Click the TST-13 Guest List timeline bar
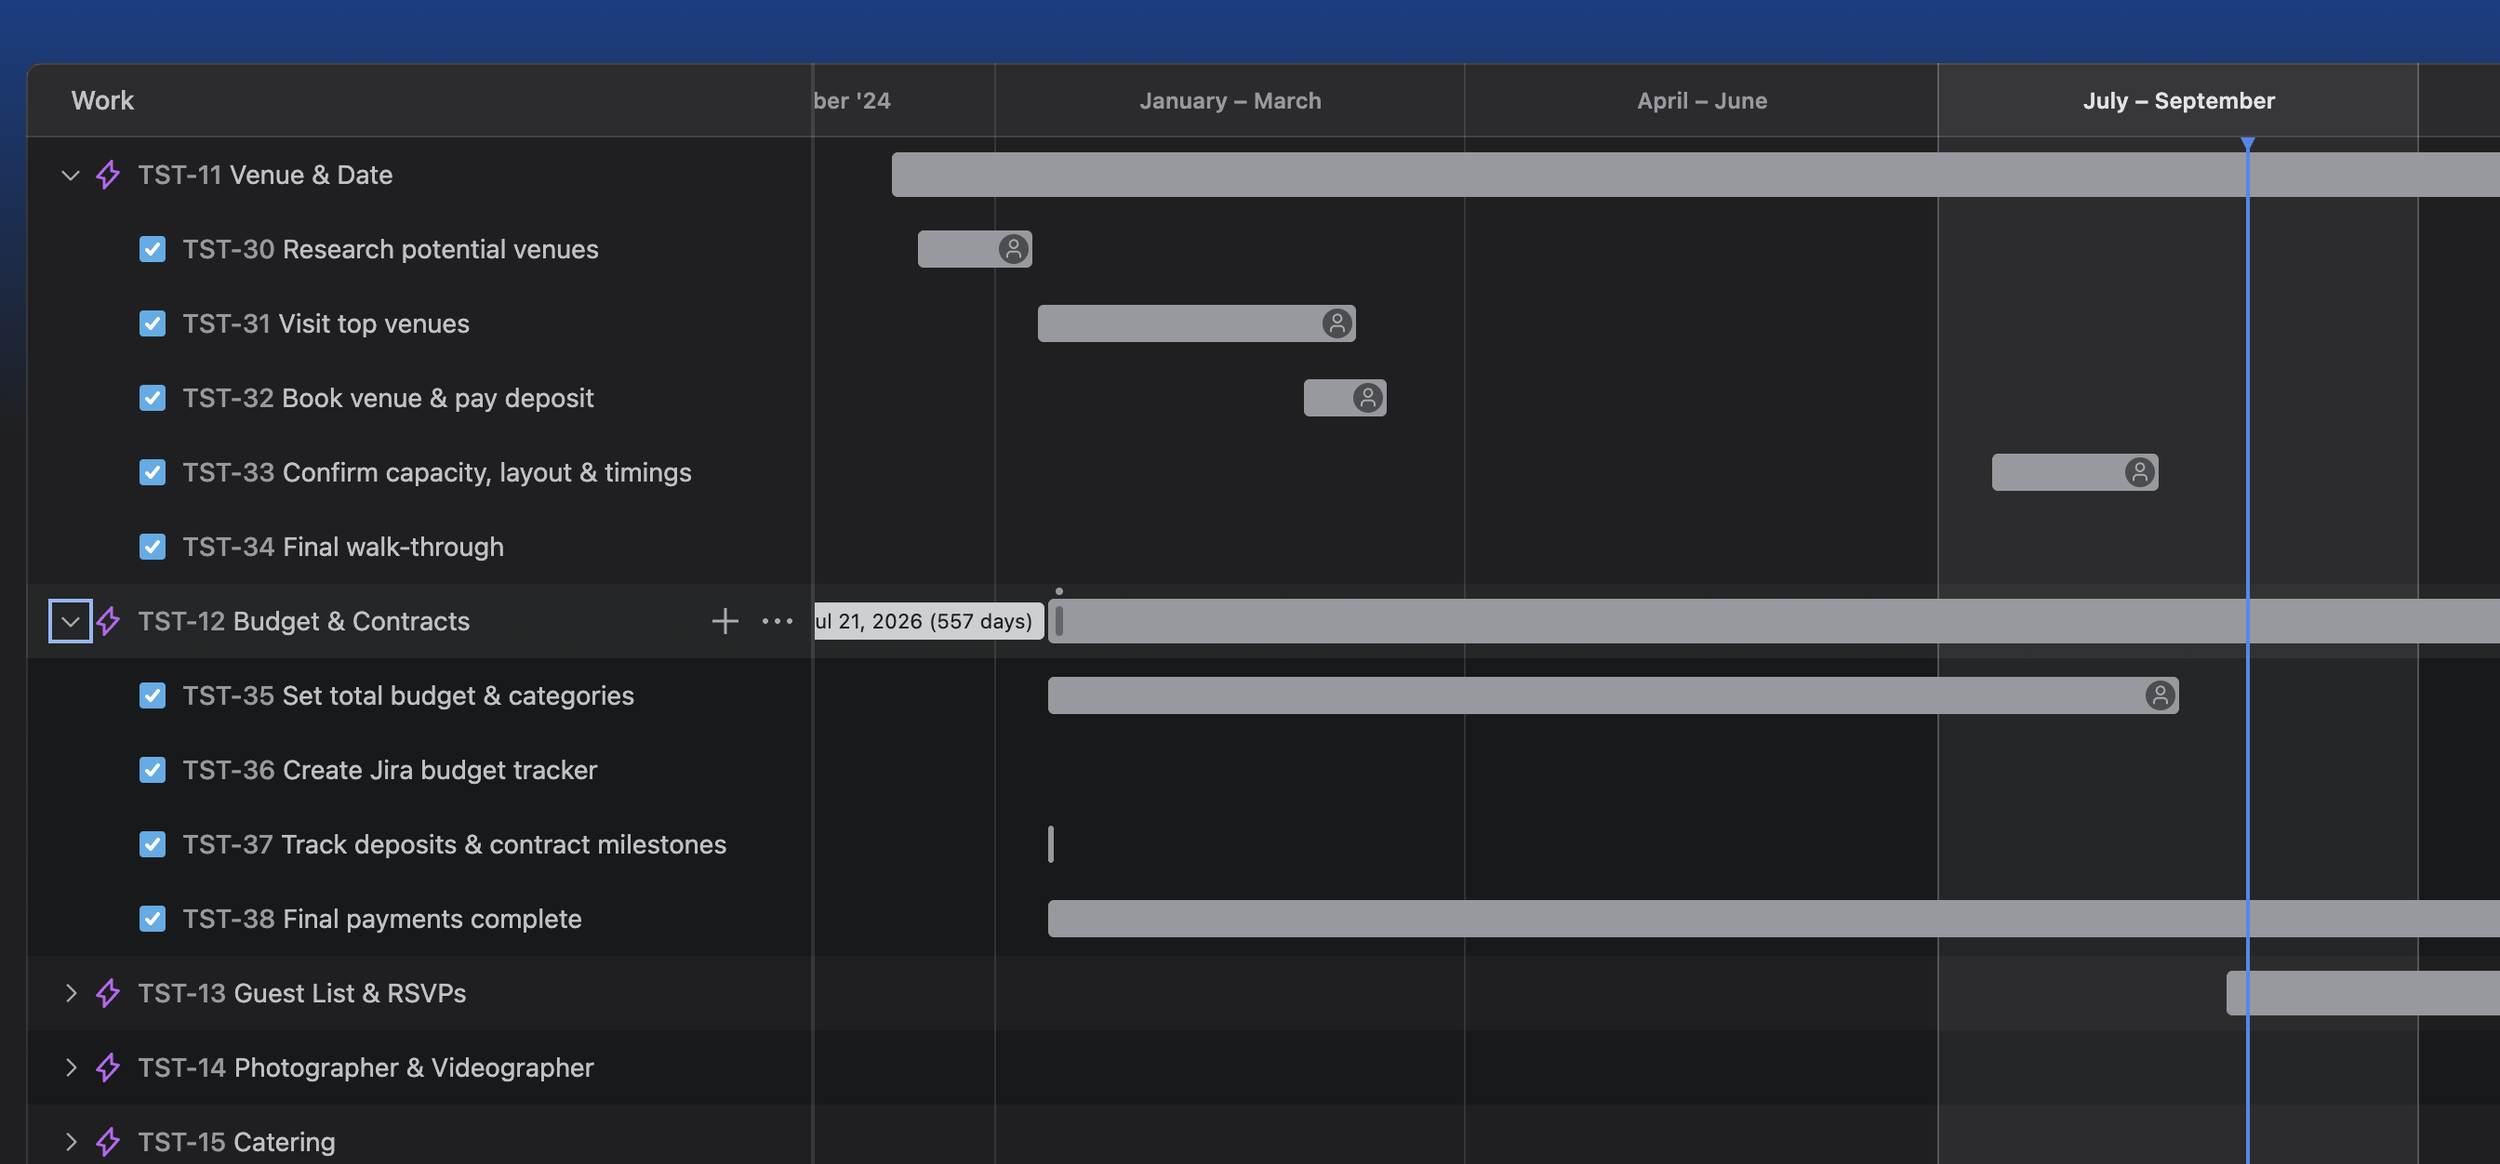Screen dimensions: 2500x1164 [x=2363, y=993]
